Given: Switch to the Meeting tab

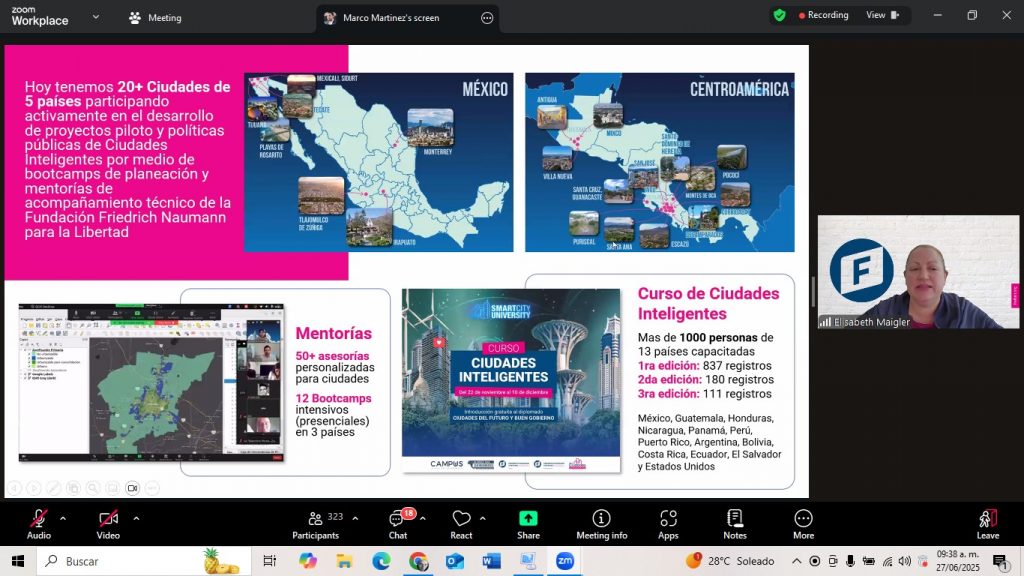Looking at the screenshot, I should point(155,18).
